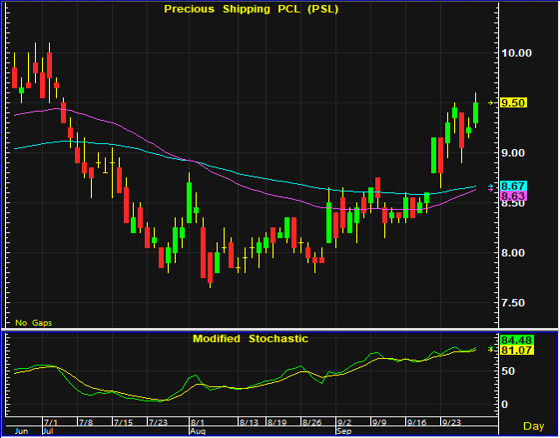Click the No Gaps label

[x=34, y=323]
